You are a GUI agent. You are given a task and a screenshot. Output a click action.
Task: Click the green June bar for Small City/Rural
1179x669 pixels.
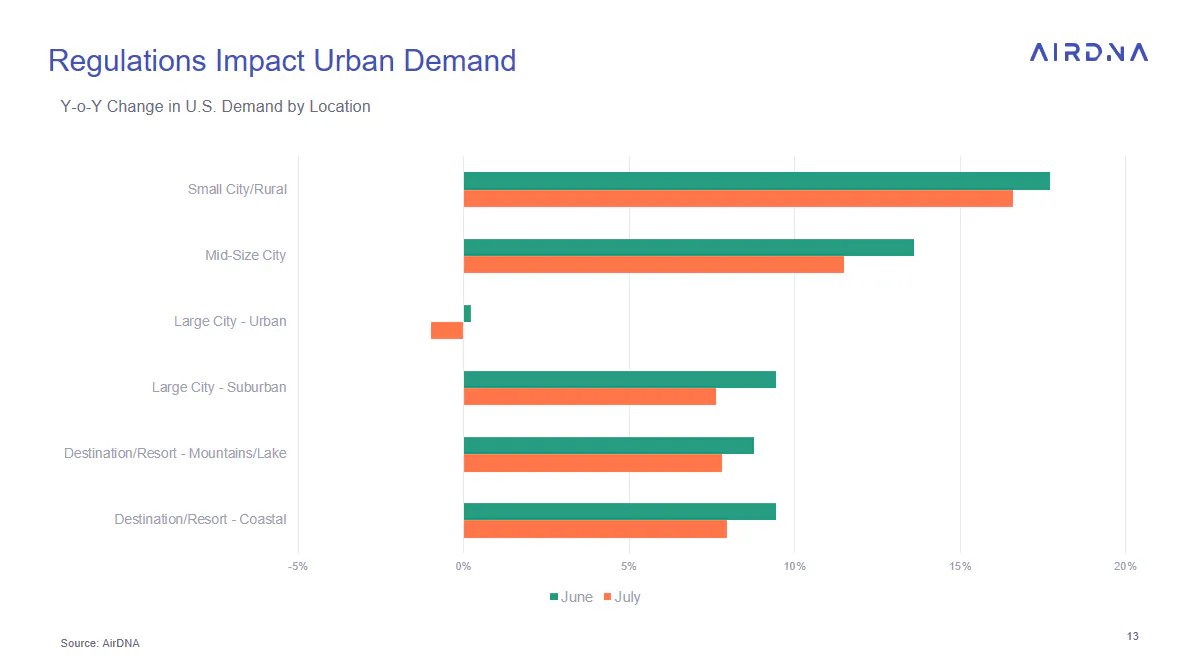pyautogui.click(x=756, y=181)
